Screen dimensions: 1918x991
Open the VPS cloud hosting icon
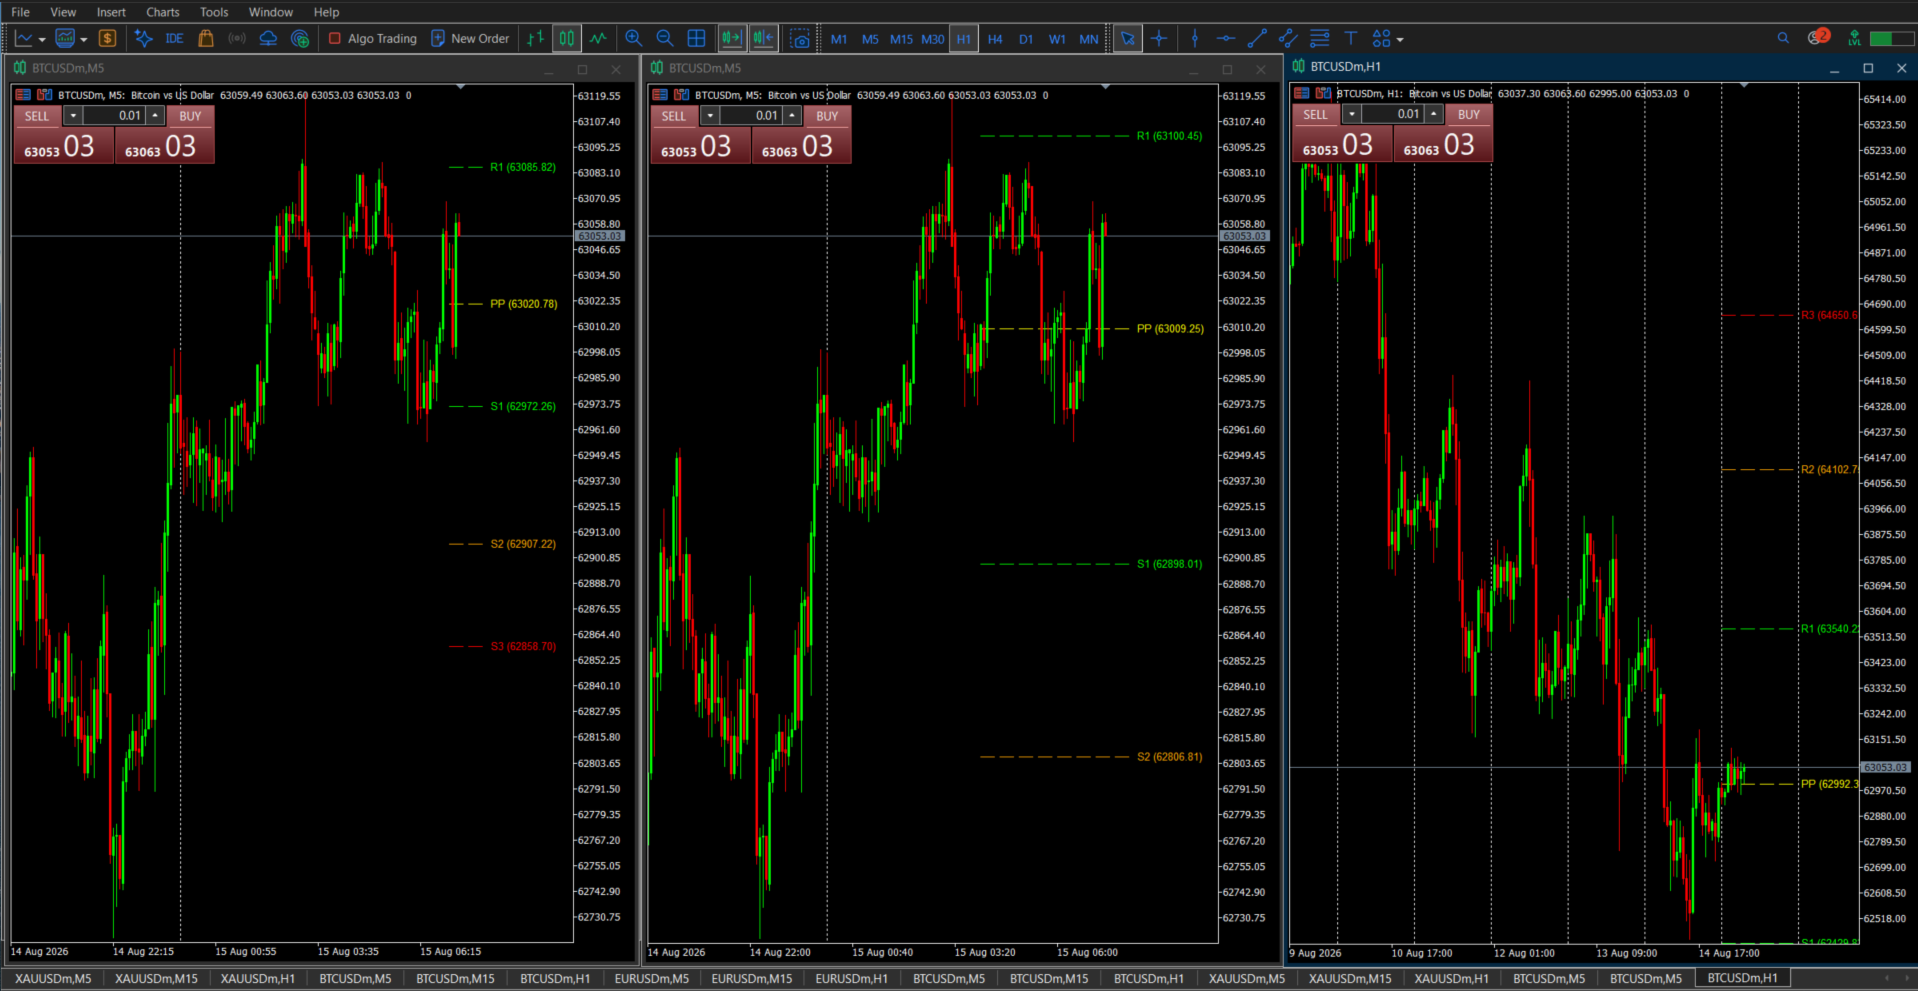[x=268, y=38]
